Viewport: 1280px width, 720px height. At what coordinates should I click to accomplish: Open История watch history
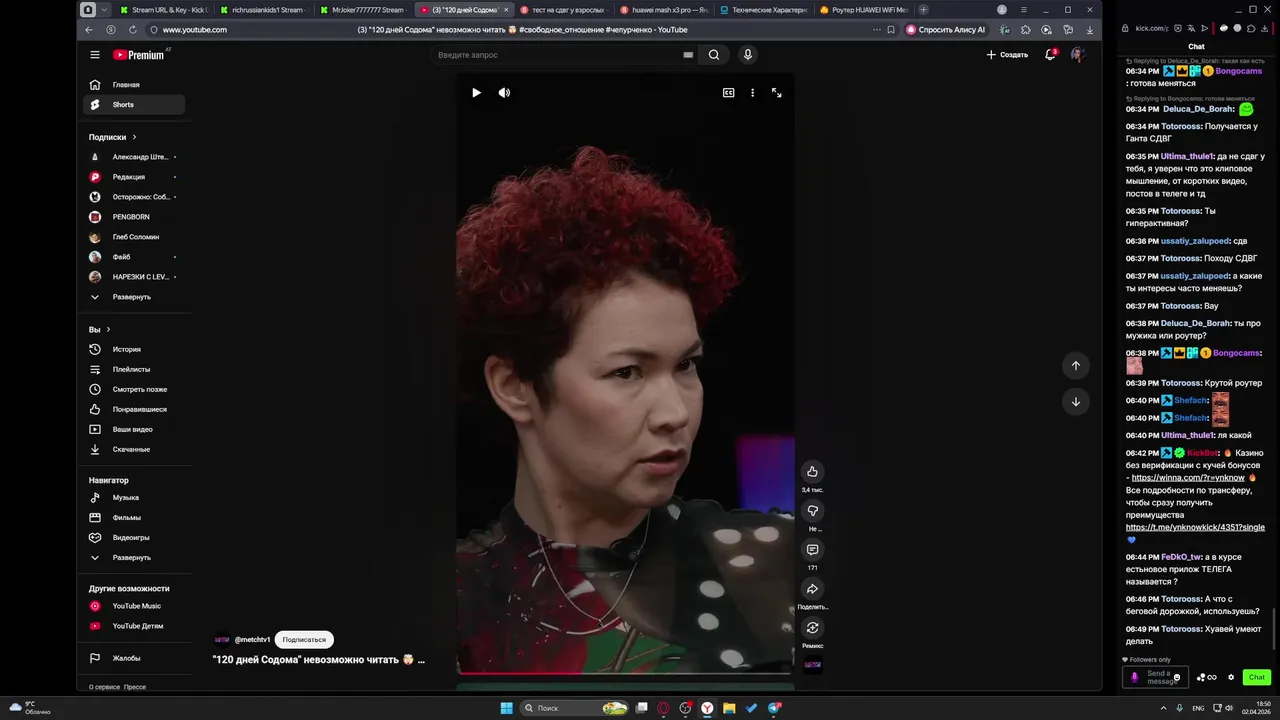point(134,349)
